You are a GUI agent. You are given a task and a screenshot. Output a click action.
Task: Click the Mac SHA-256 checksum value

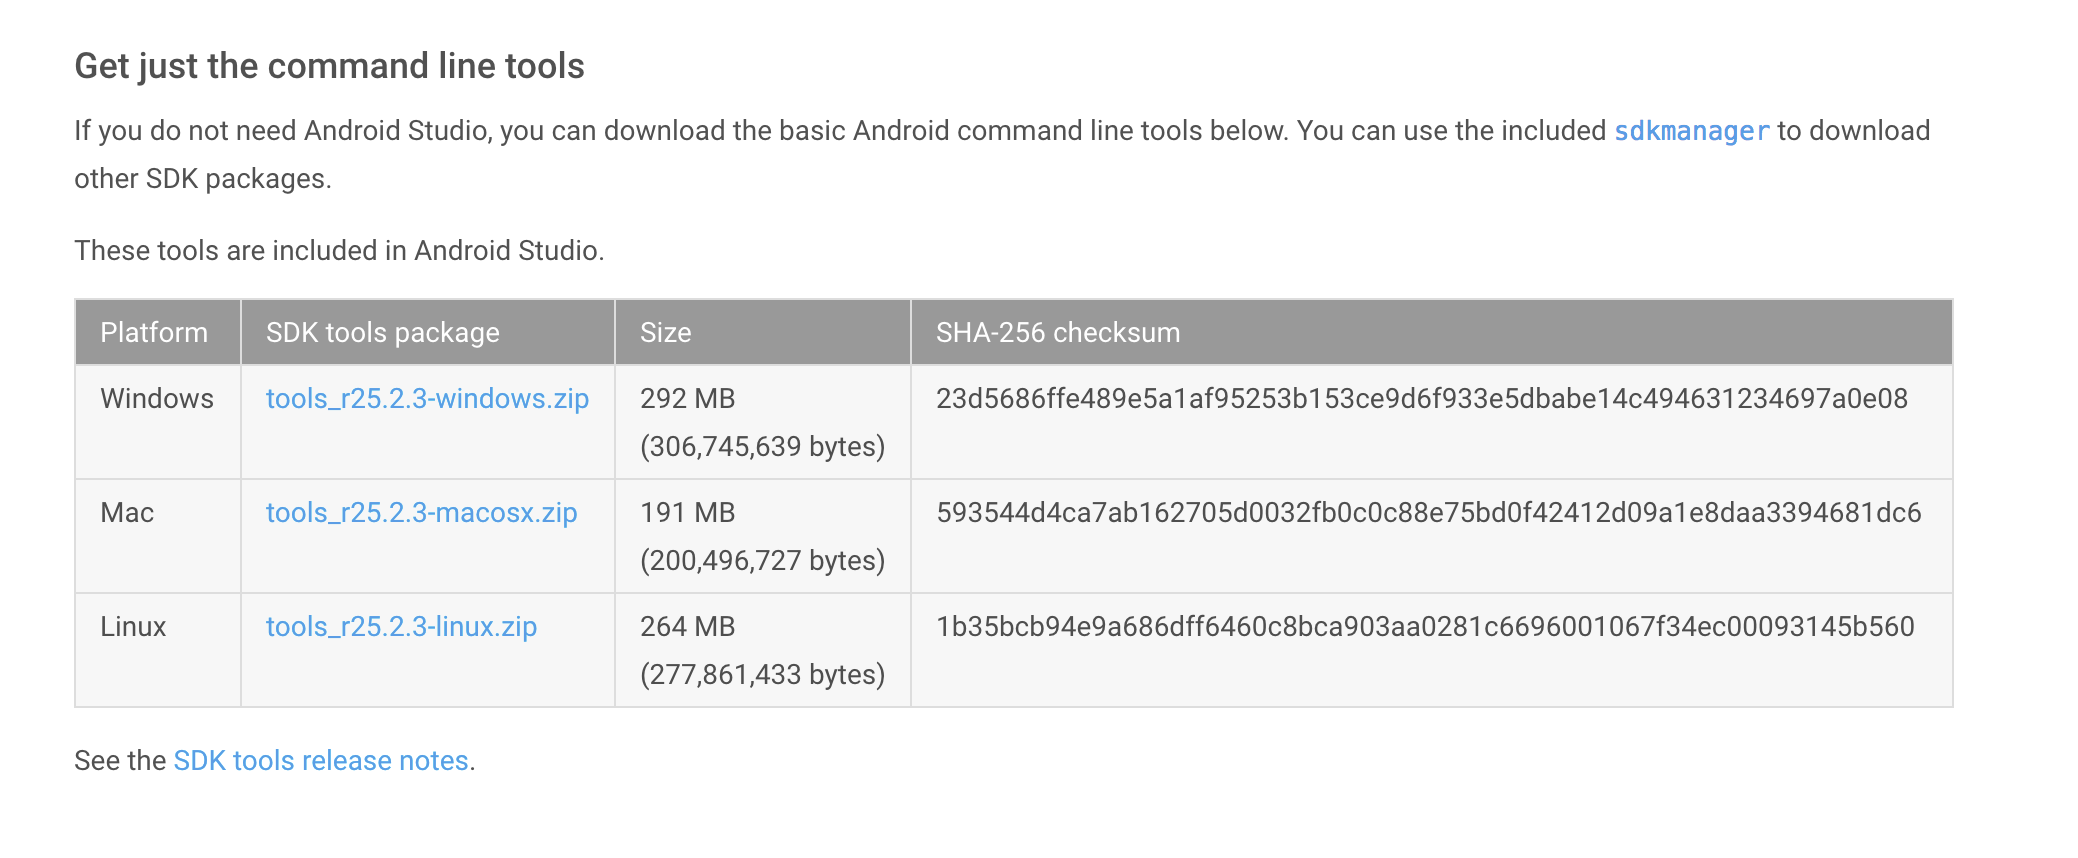[x=1428, y=513]
